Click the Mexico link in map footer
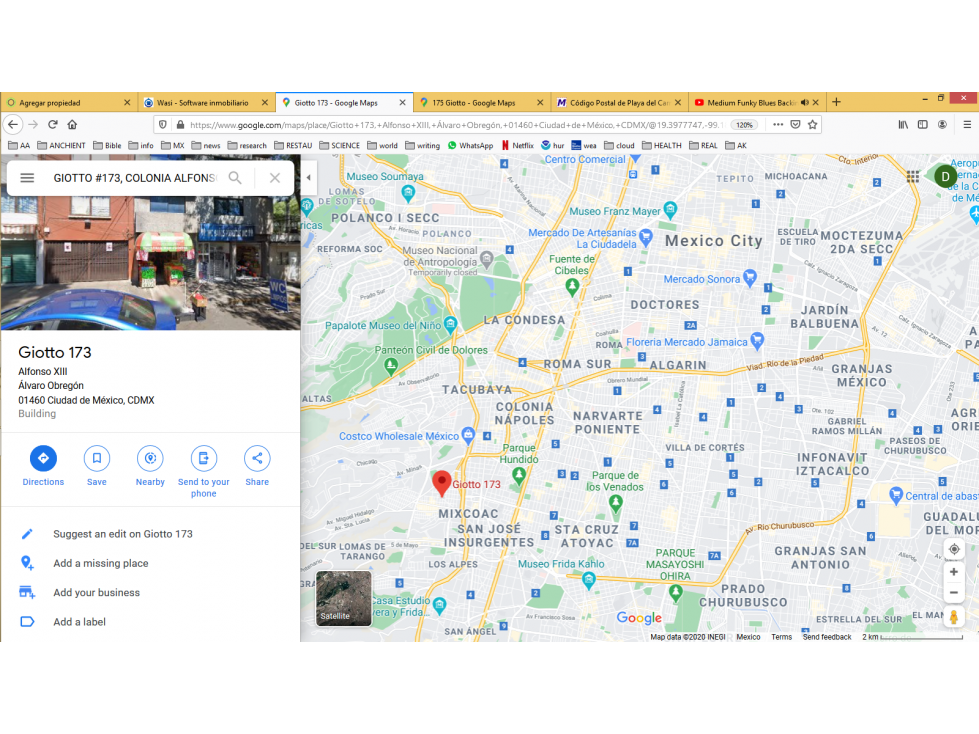The width and height of the screenshot is (979, 734). pyautogui.click(x=748, y=637)
